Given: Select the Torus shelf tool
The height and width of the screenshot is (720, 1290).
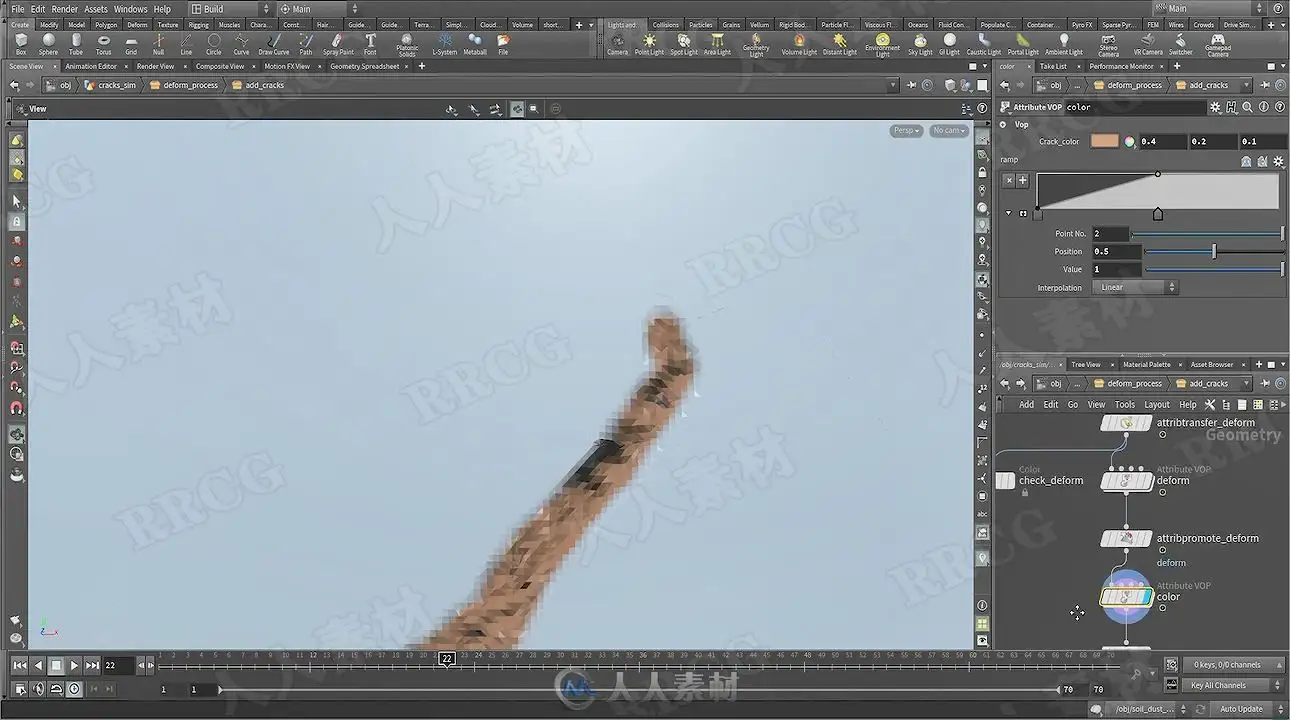Looking at the screenshot, I should point(103,44).
